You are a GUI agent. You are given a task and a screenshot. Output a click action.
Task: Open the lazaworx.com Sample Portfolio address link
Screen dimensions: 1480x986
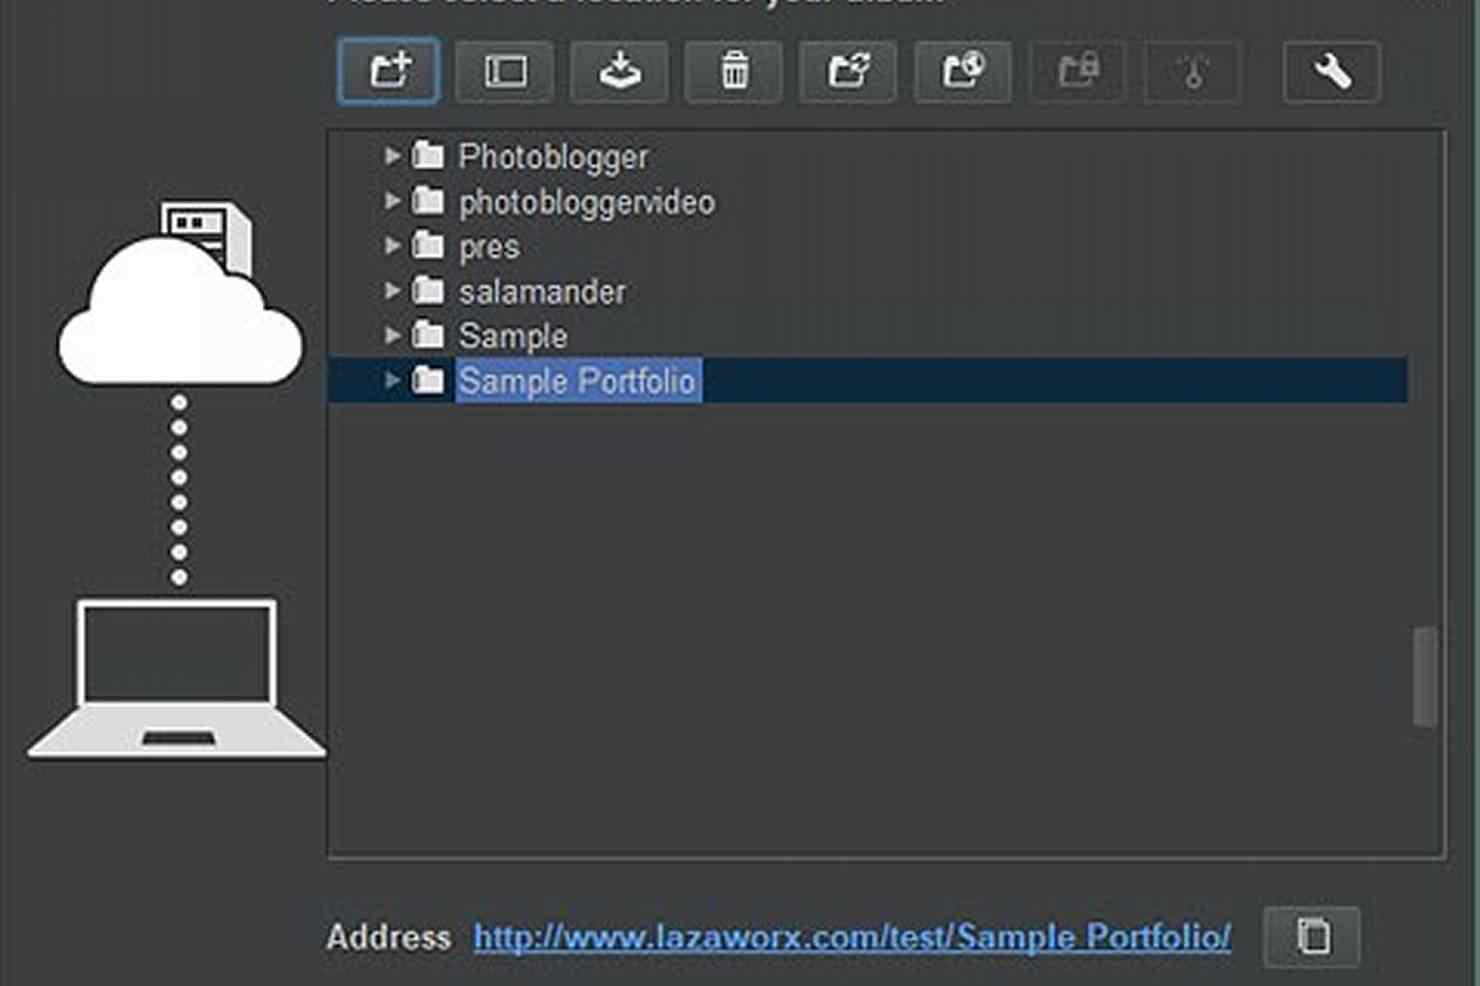tap(852, 937)
